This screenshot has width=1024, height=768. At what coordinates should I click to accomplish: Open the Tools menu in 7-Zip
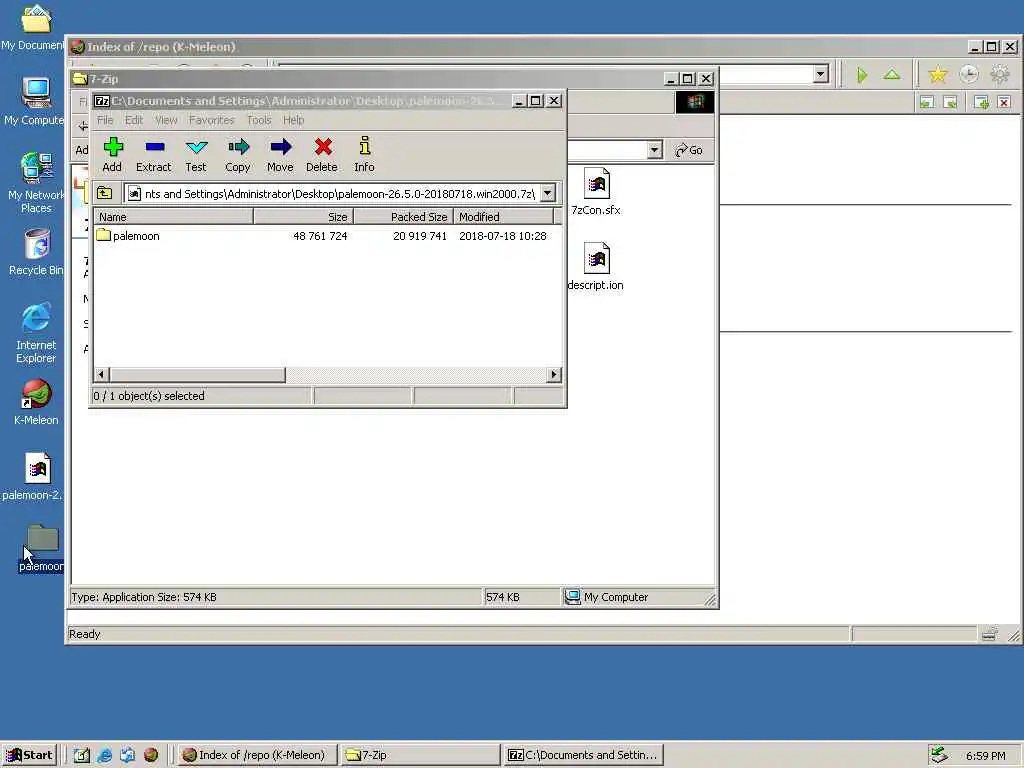coord(259,120)
